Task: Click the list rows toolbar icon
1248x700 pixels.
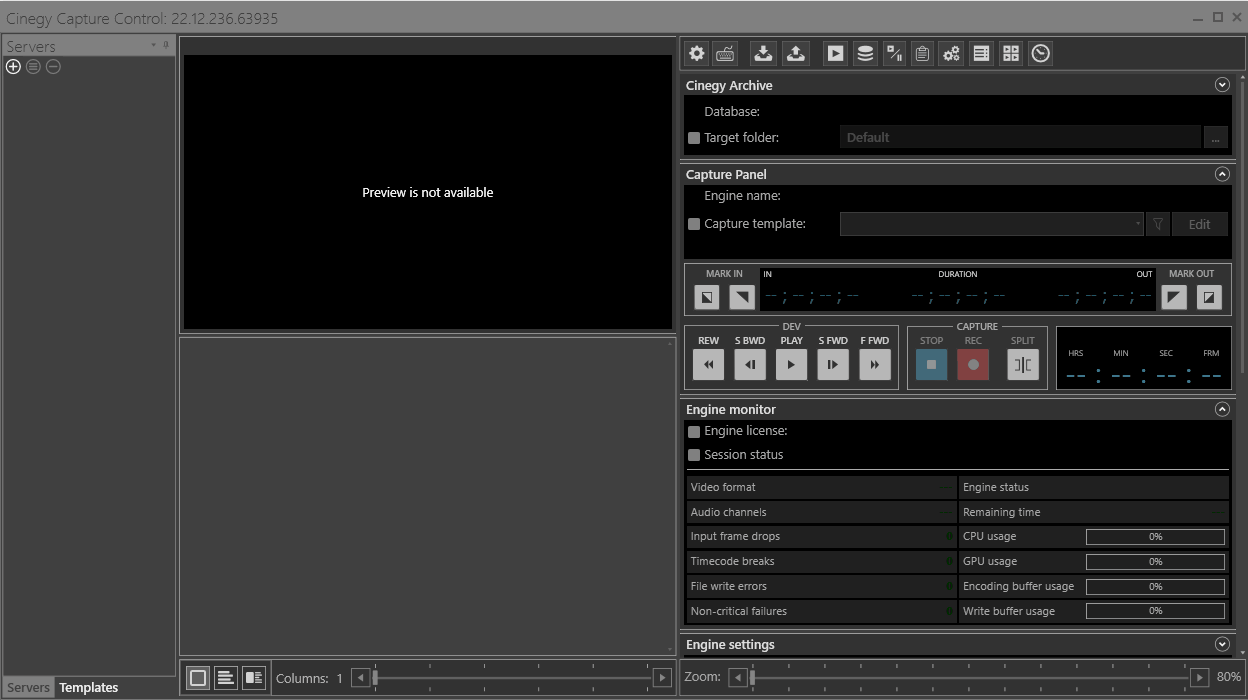Action: [x=982, y=54]
